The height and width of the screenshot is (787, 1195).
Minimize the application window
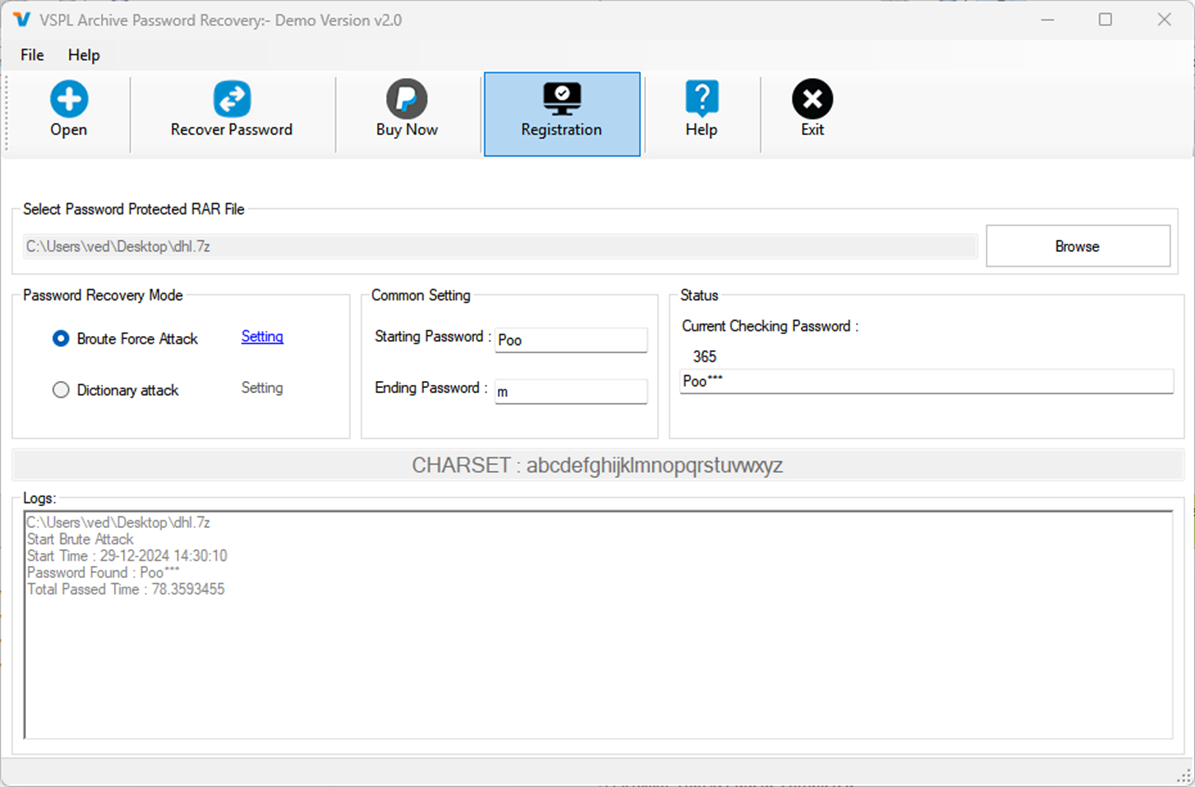1047,20
